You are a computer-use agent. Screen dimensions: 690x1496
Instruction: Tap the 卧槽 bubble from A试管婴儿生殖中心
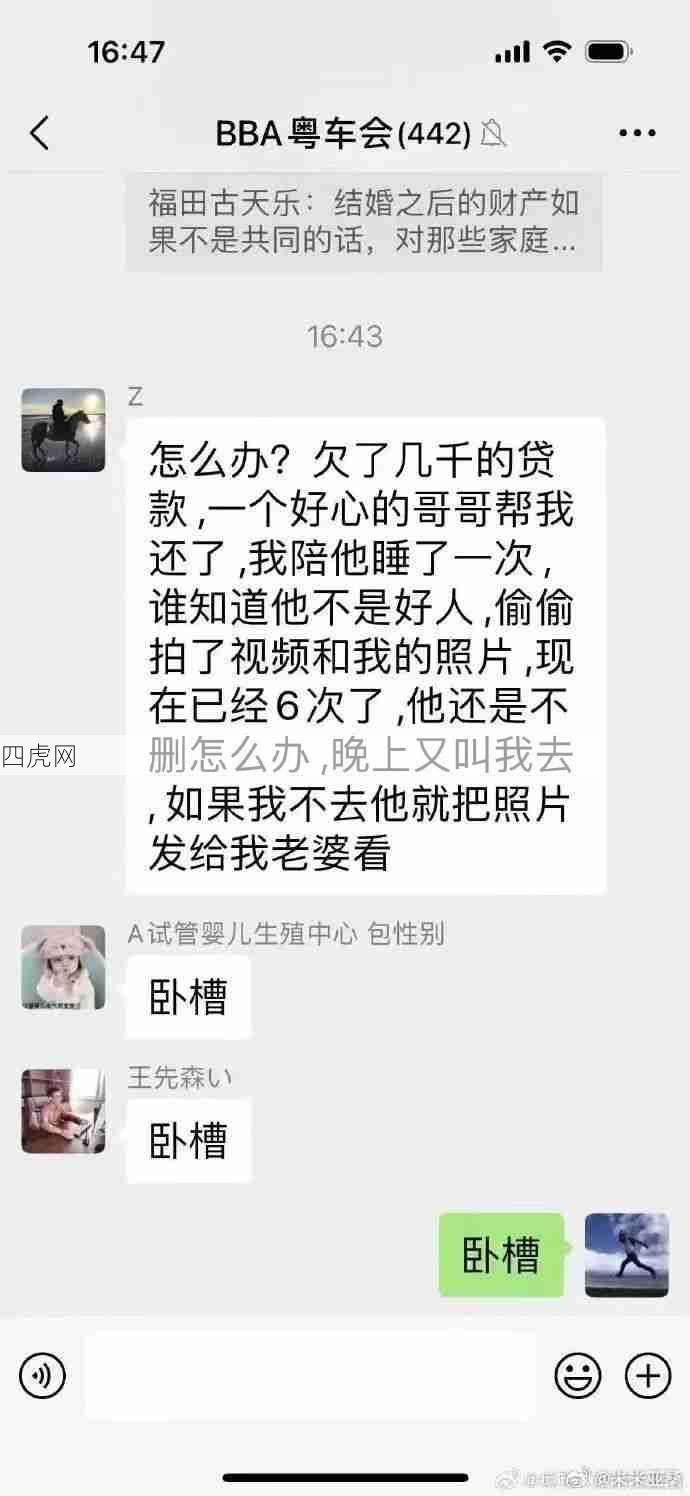point(189,997)
